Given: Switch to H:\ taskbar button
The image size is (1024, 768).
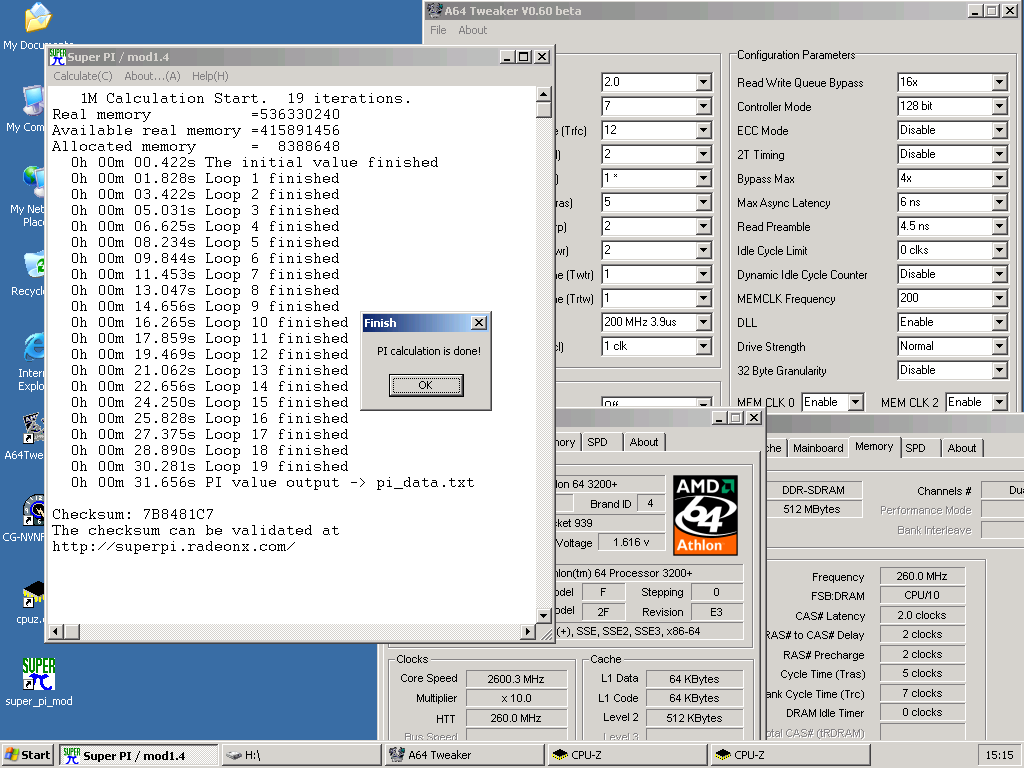Looking at the screenshot, I should tap(301, 755).
